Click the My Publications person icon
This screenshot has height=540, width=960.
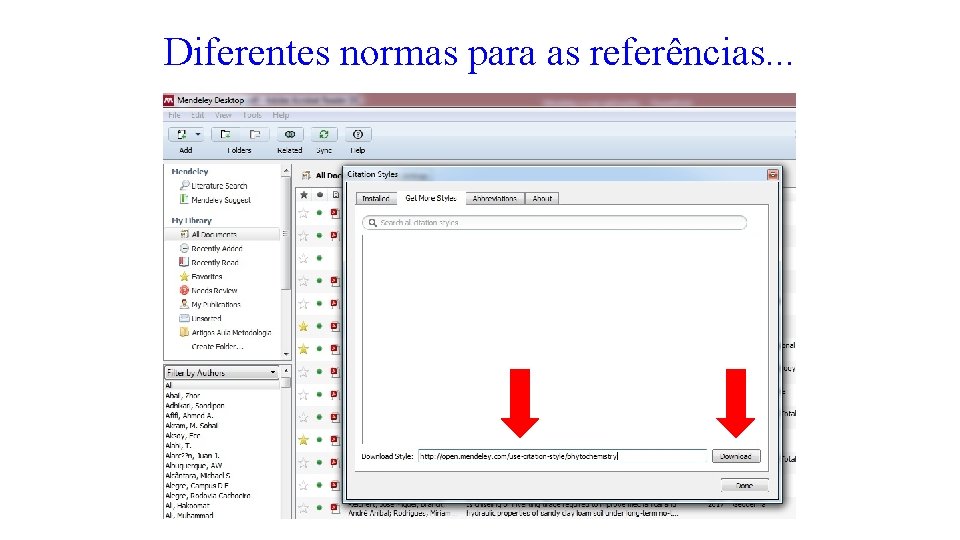coord(184,304)
